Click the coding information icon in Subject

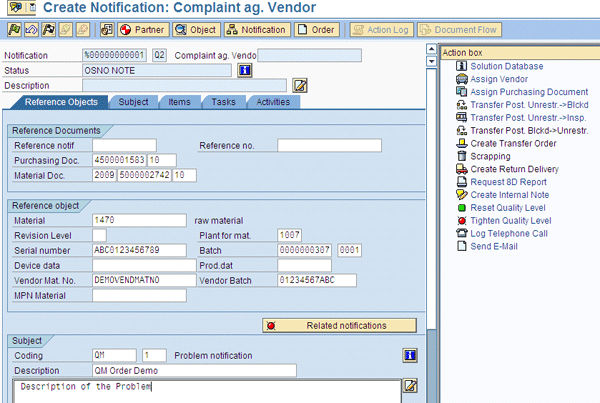[x=409, y=355]
